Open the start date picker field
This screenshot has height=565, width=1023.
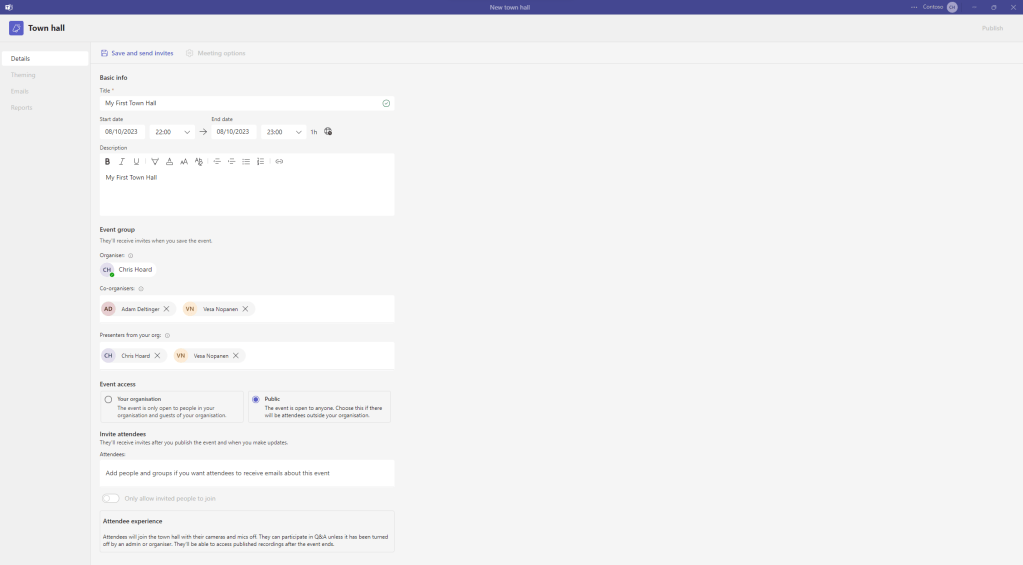tap(122, 132)
